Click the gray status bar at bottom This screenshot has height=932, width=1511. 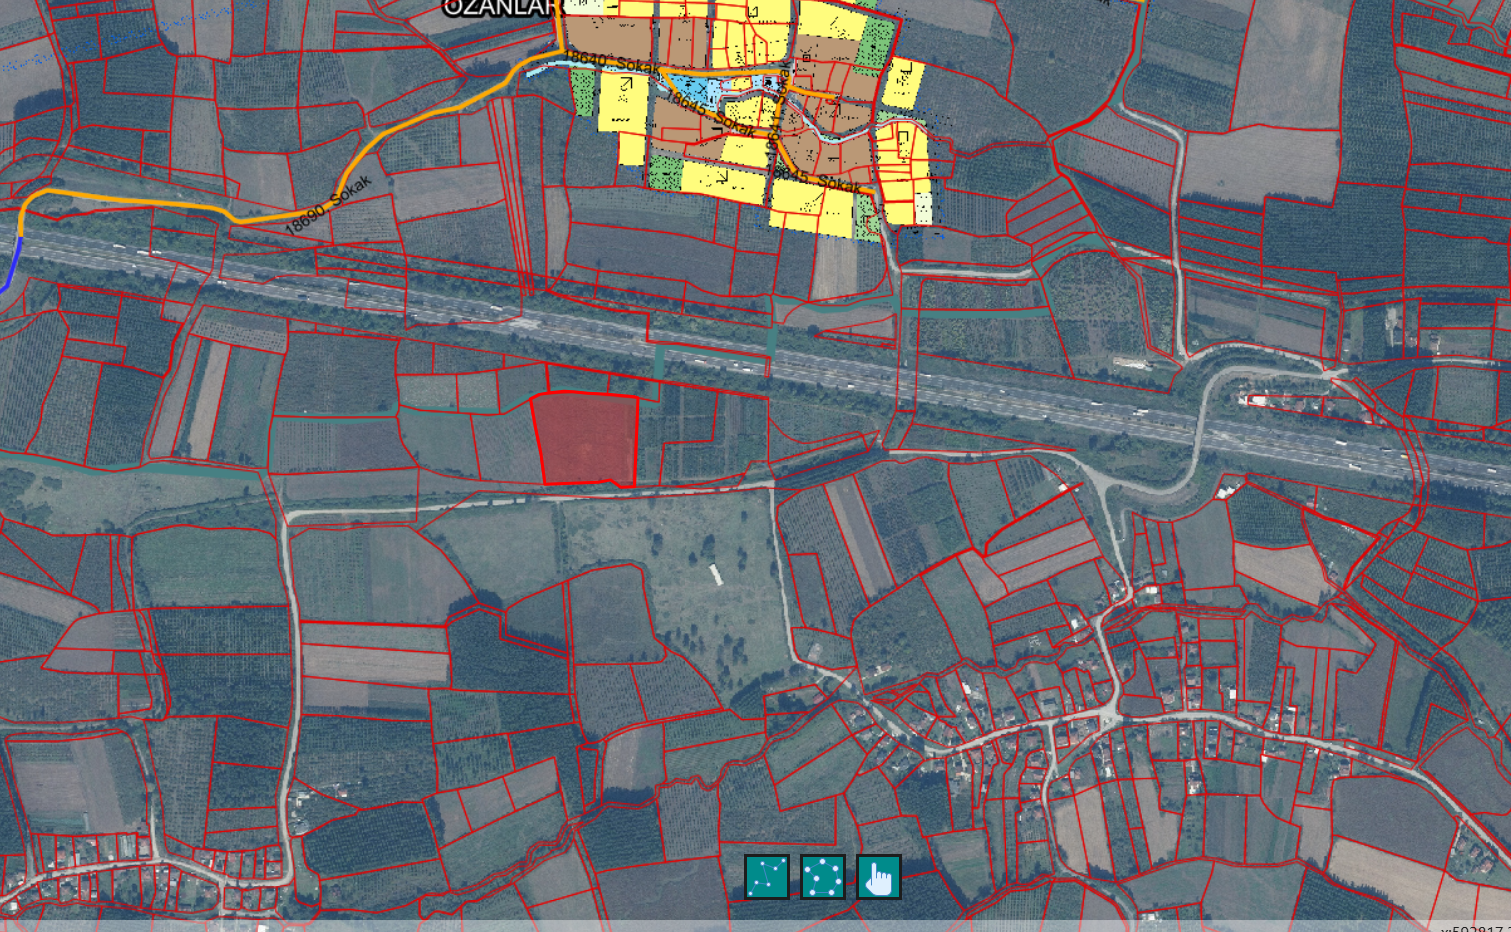700,926
